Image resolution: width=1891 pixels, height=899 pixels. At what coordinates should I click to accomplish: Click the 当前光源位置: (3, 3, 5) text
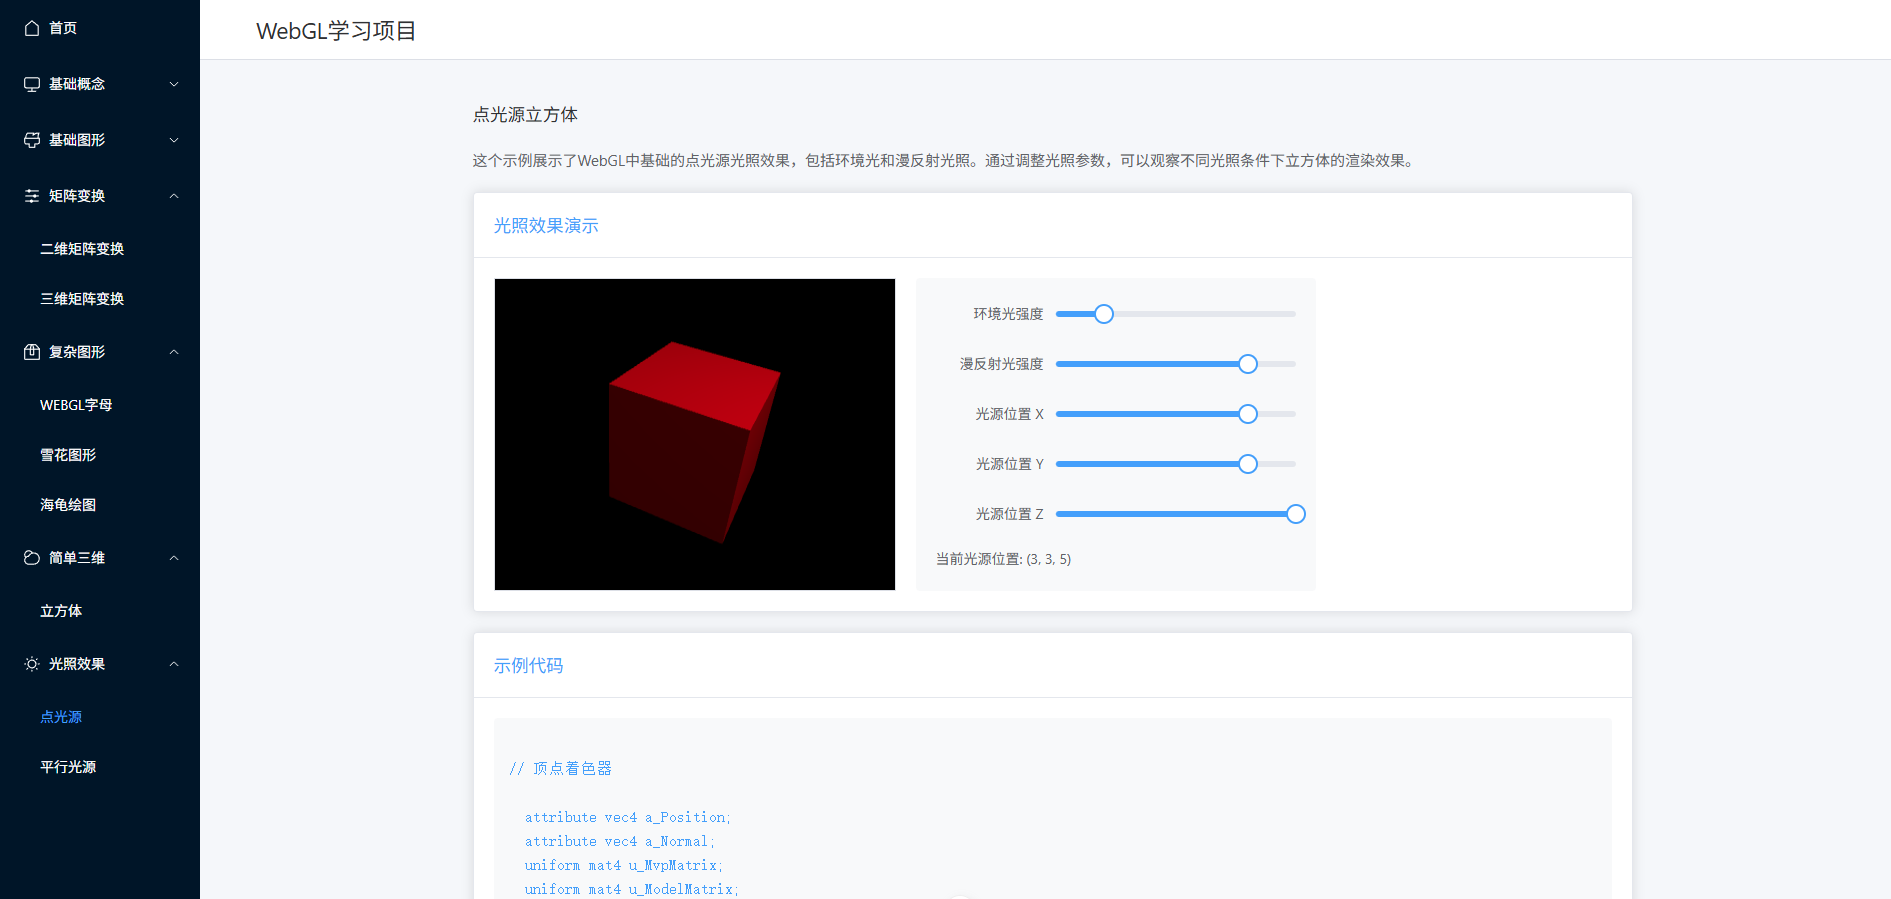tap(1003, 559)
